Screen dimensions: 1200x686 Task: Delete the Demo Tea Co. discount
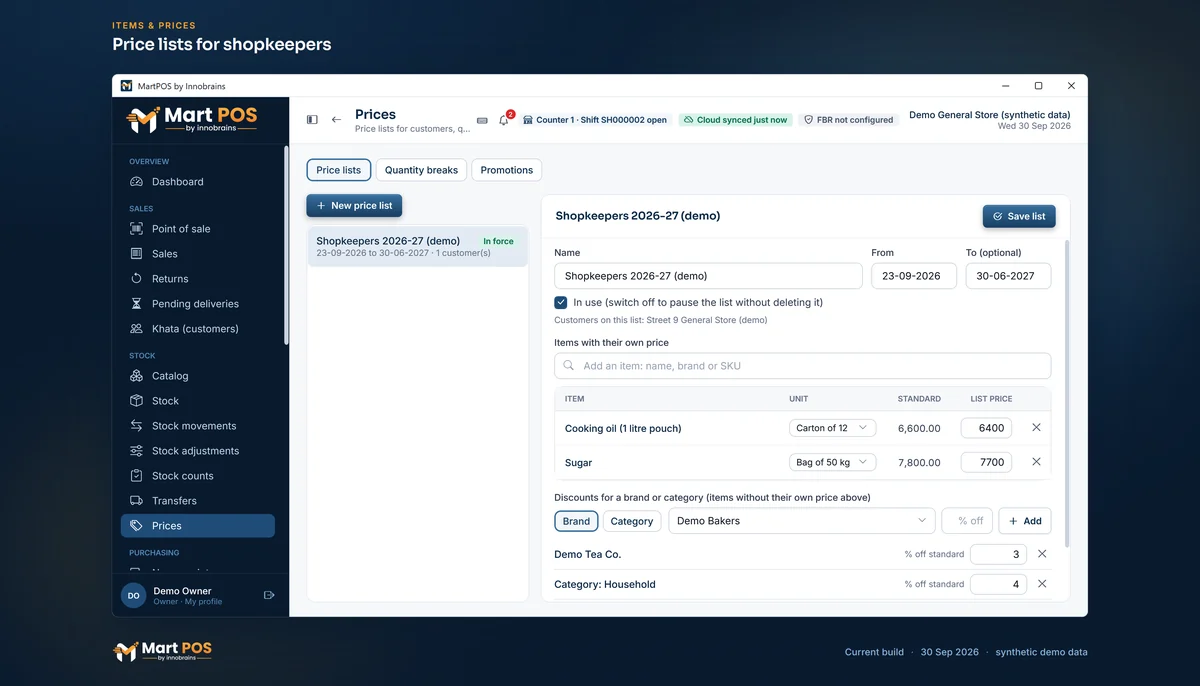(1042, 554)
